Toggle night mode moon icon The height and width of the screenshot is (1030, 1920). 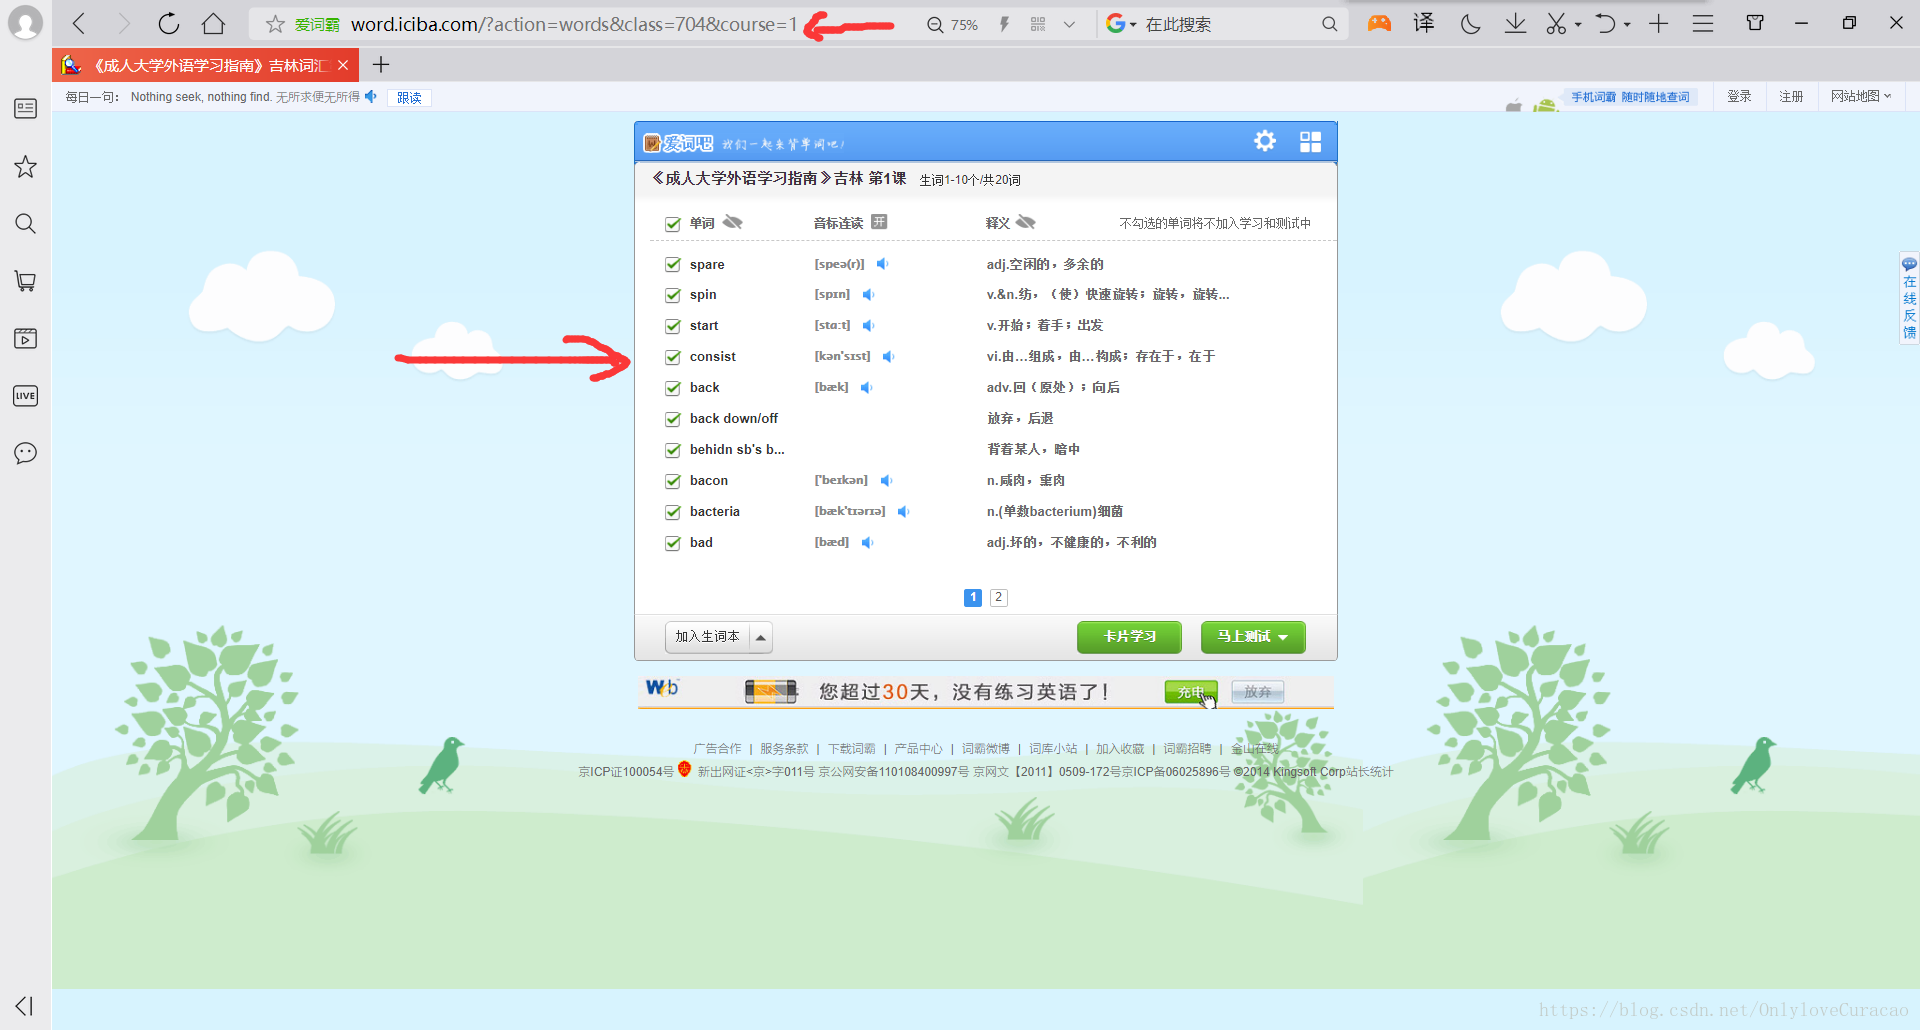(1470, 24)
